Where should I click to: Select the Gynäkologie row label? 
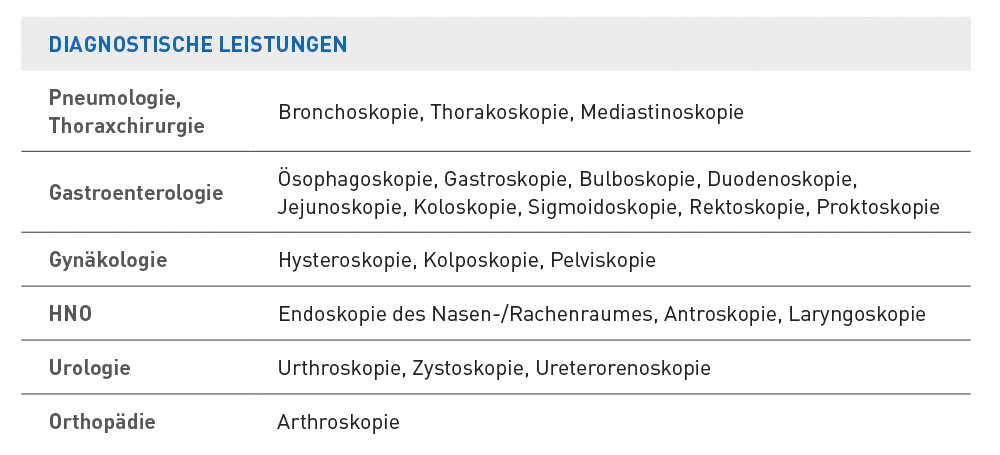coord(108,260)
